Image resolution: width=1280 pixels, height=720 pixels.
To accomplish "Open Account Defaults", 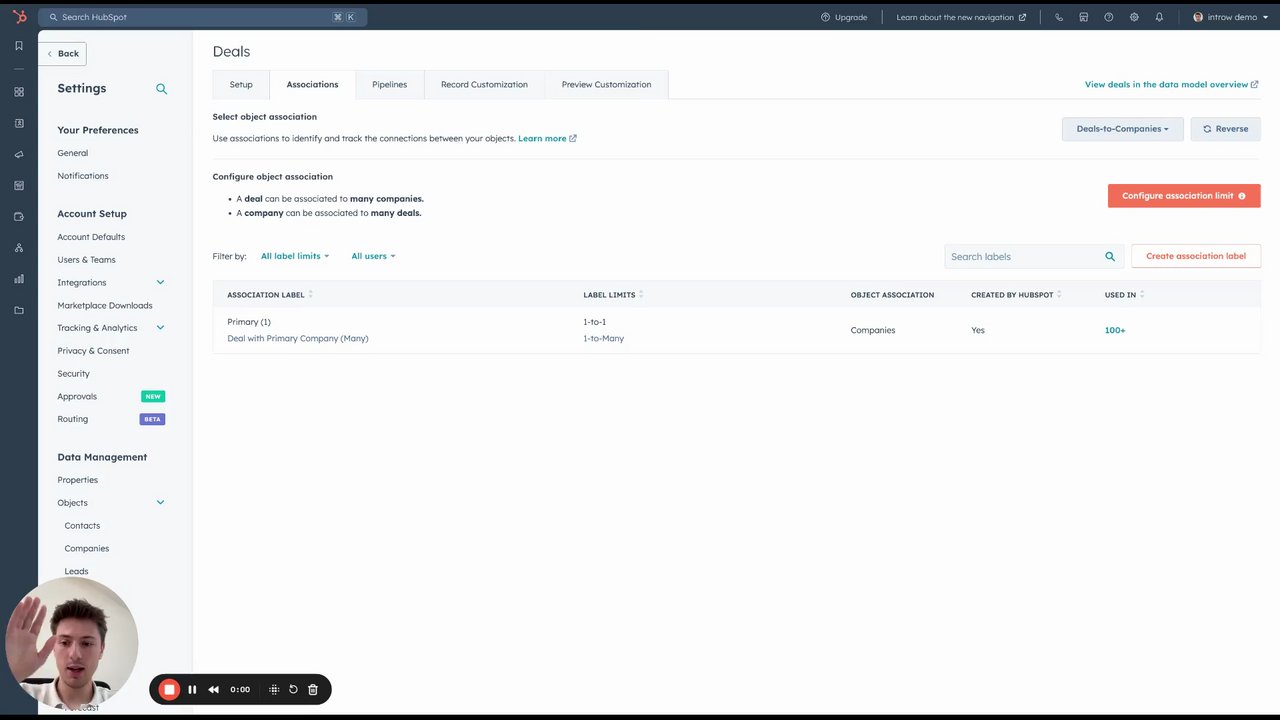I will [91, 237].
